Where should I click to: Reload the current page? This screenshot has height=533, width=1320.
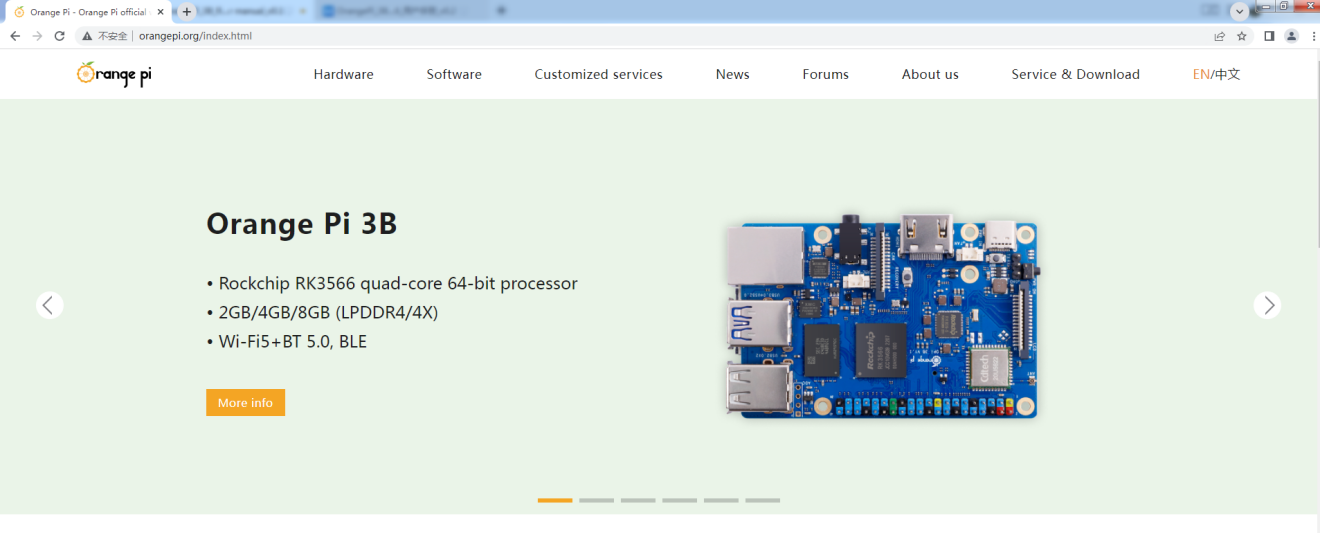[x=59, y=36]
